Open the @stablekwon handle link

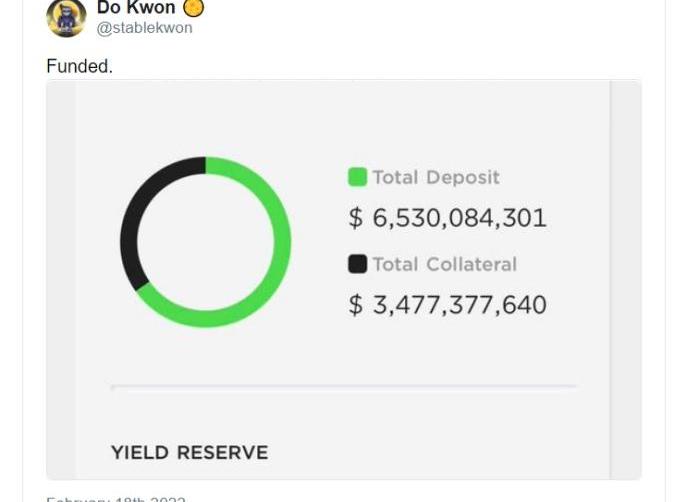tap(144, 28)
